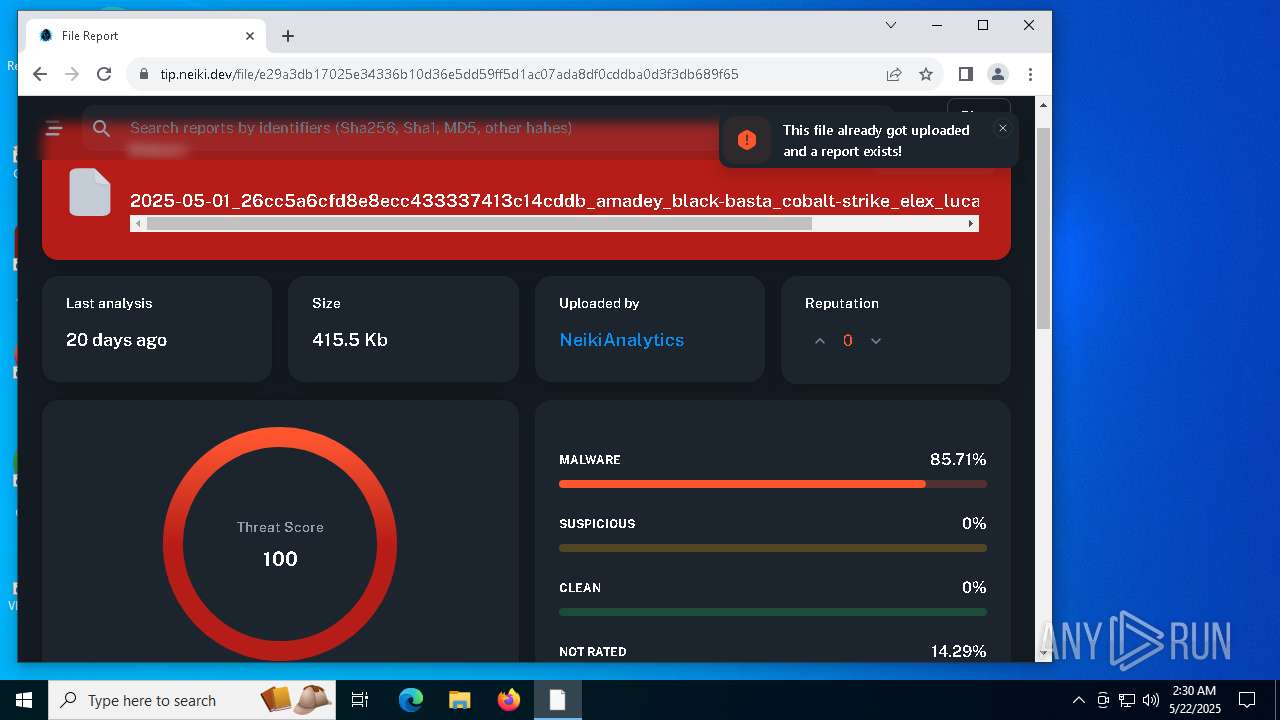This screenshot has width=1280, height=720.
Task: Click the Threat Score gauge
Action: (280, 544)
